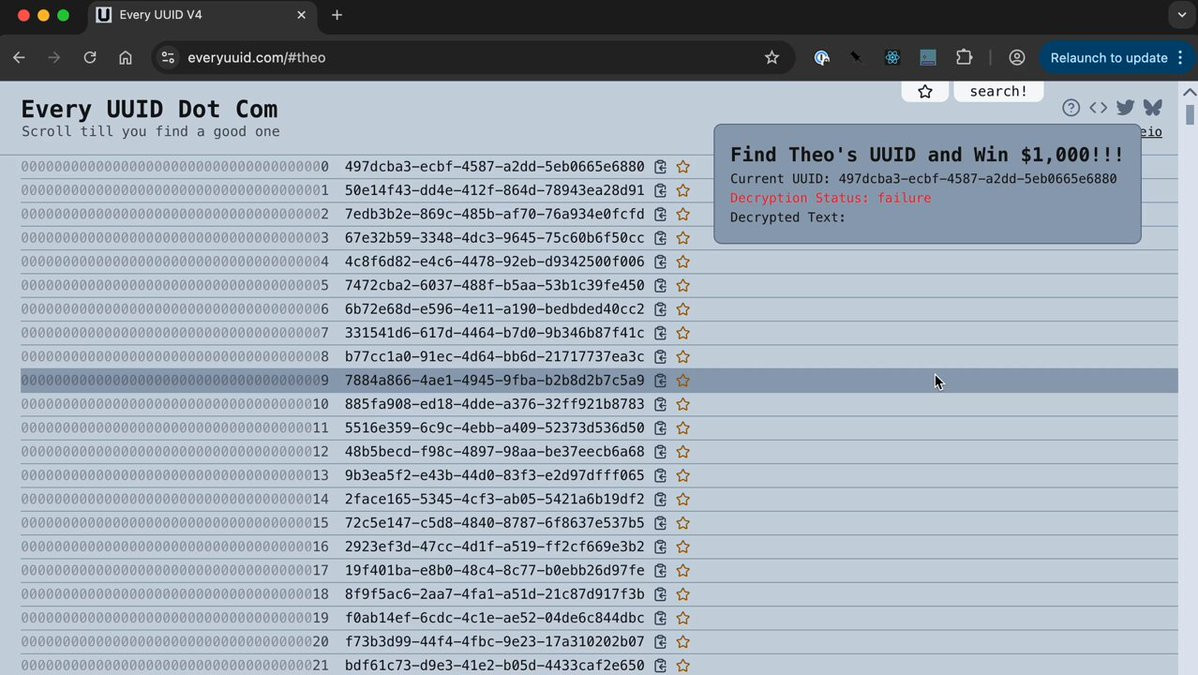This screenshot has height=675, width=1198.
Task: Show favorites with the header star button
Action: click(925, 91)
